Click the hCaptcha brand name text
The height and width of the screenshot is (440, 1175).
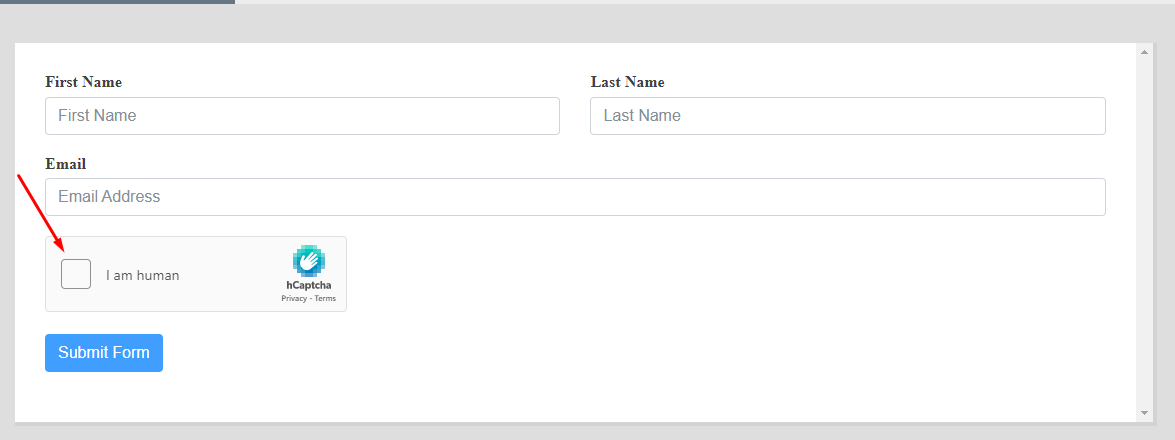(308, 285)
